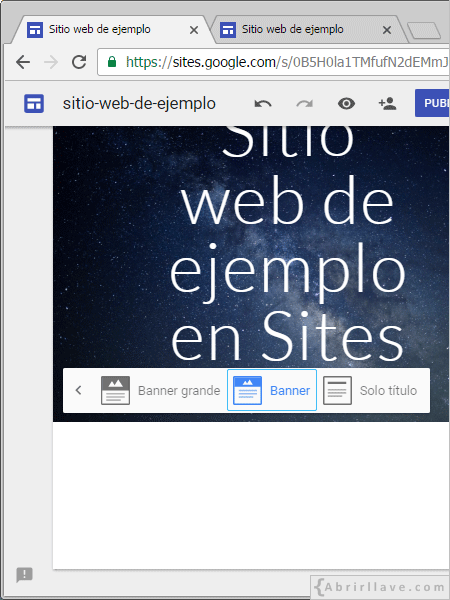Collapse header type options with left chevron
Viewport: 450px width, 600px height.
[x=78, y=390]
